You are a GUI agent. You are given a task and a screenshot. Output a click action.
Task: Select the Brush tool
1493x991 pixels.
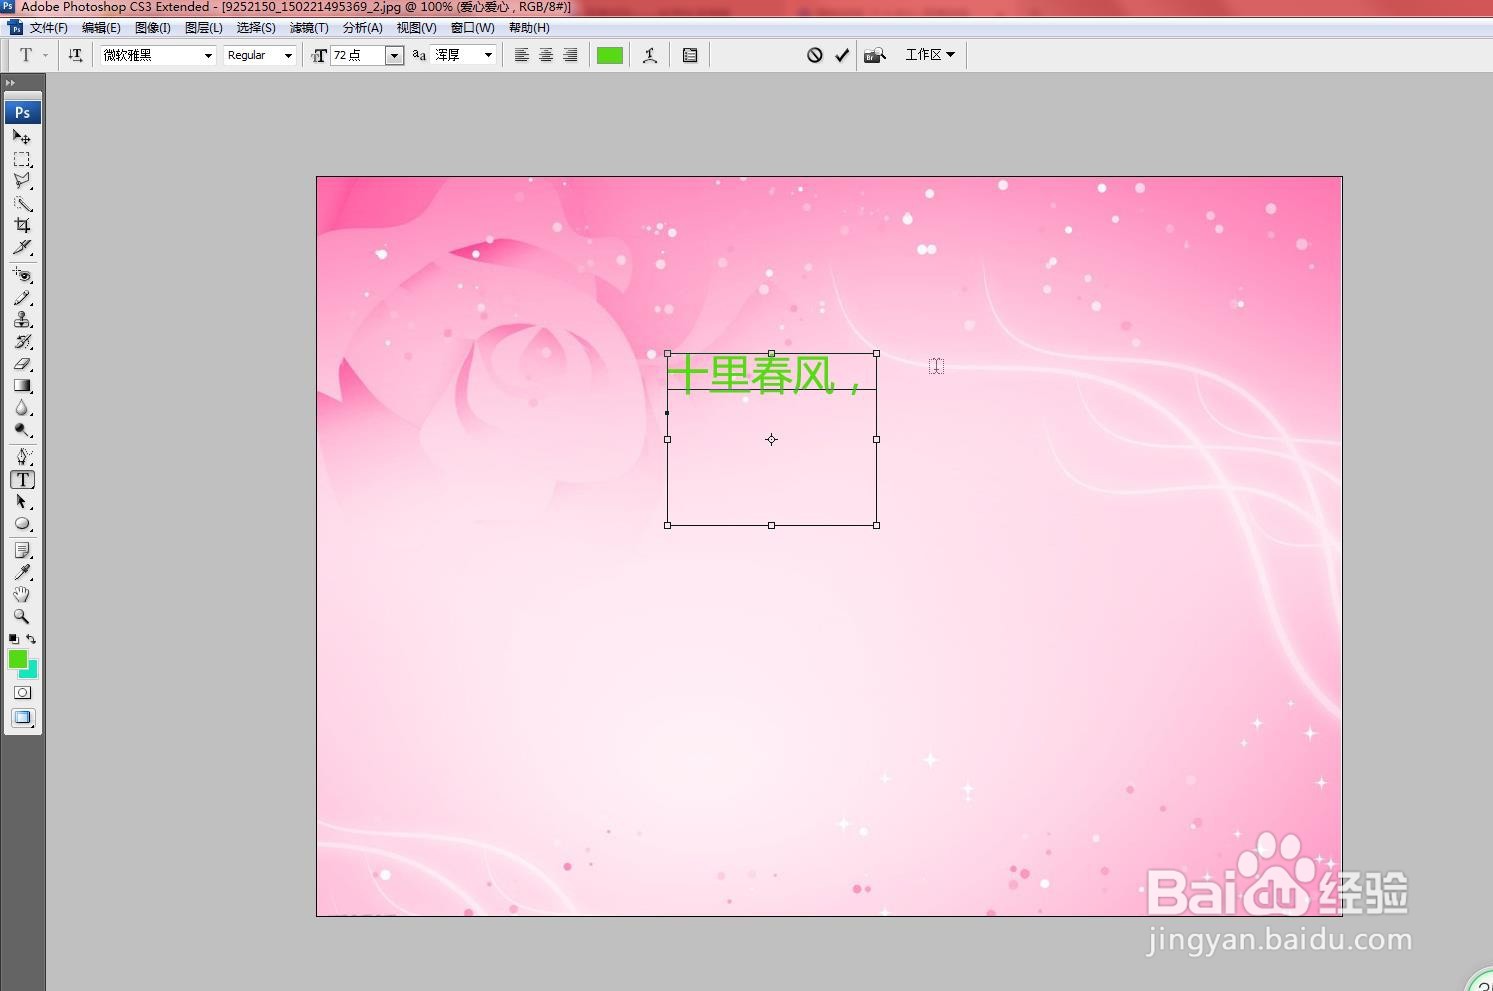(x=22, y=297)
